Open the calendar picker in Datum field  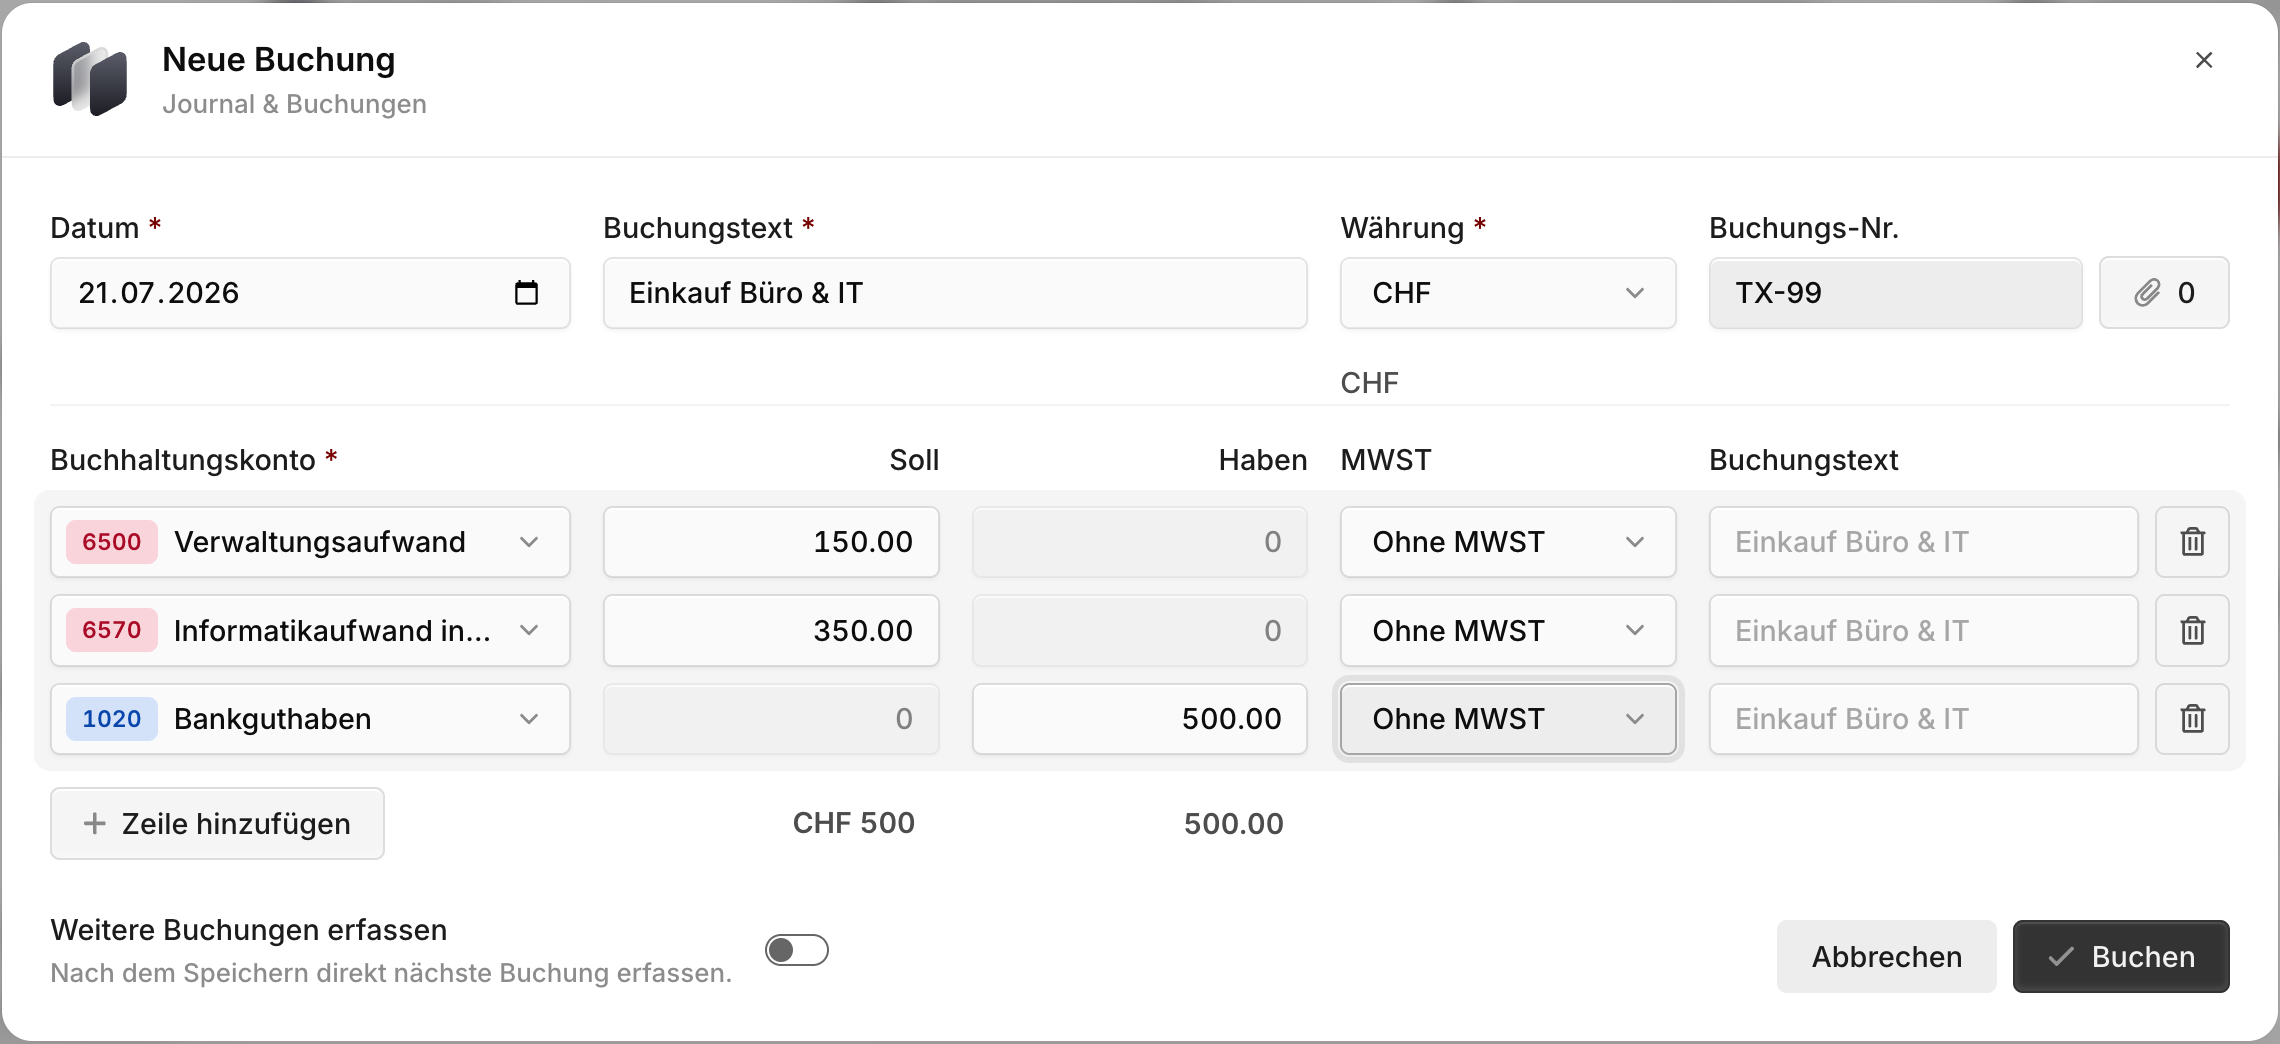pos(526,293)
